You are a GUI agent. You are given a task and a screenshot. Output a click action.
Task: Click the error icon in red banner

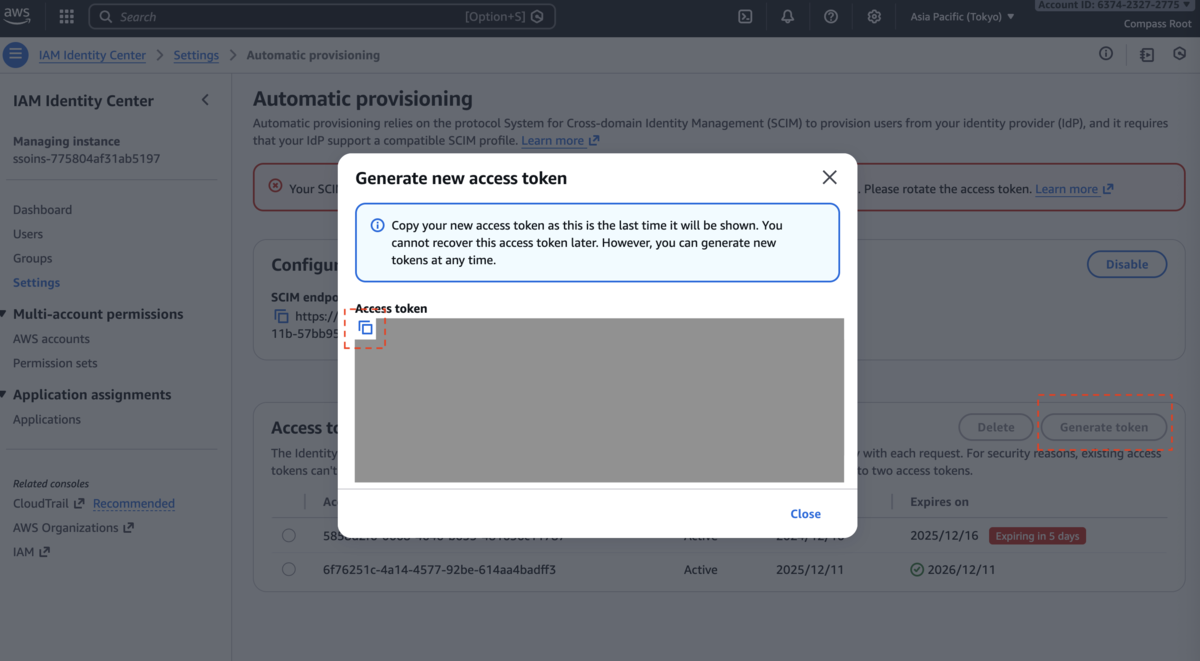tap(276, 187)
